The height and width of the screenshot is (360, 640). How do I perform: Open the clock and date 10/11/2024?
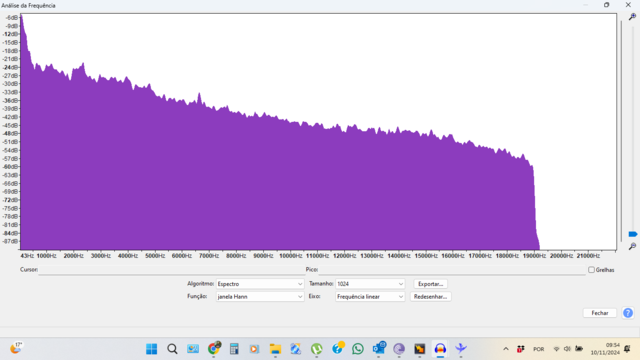point(605,349)
